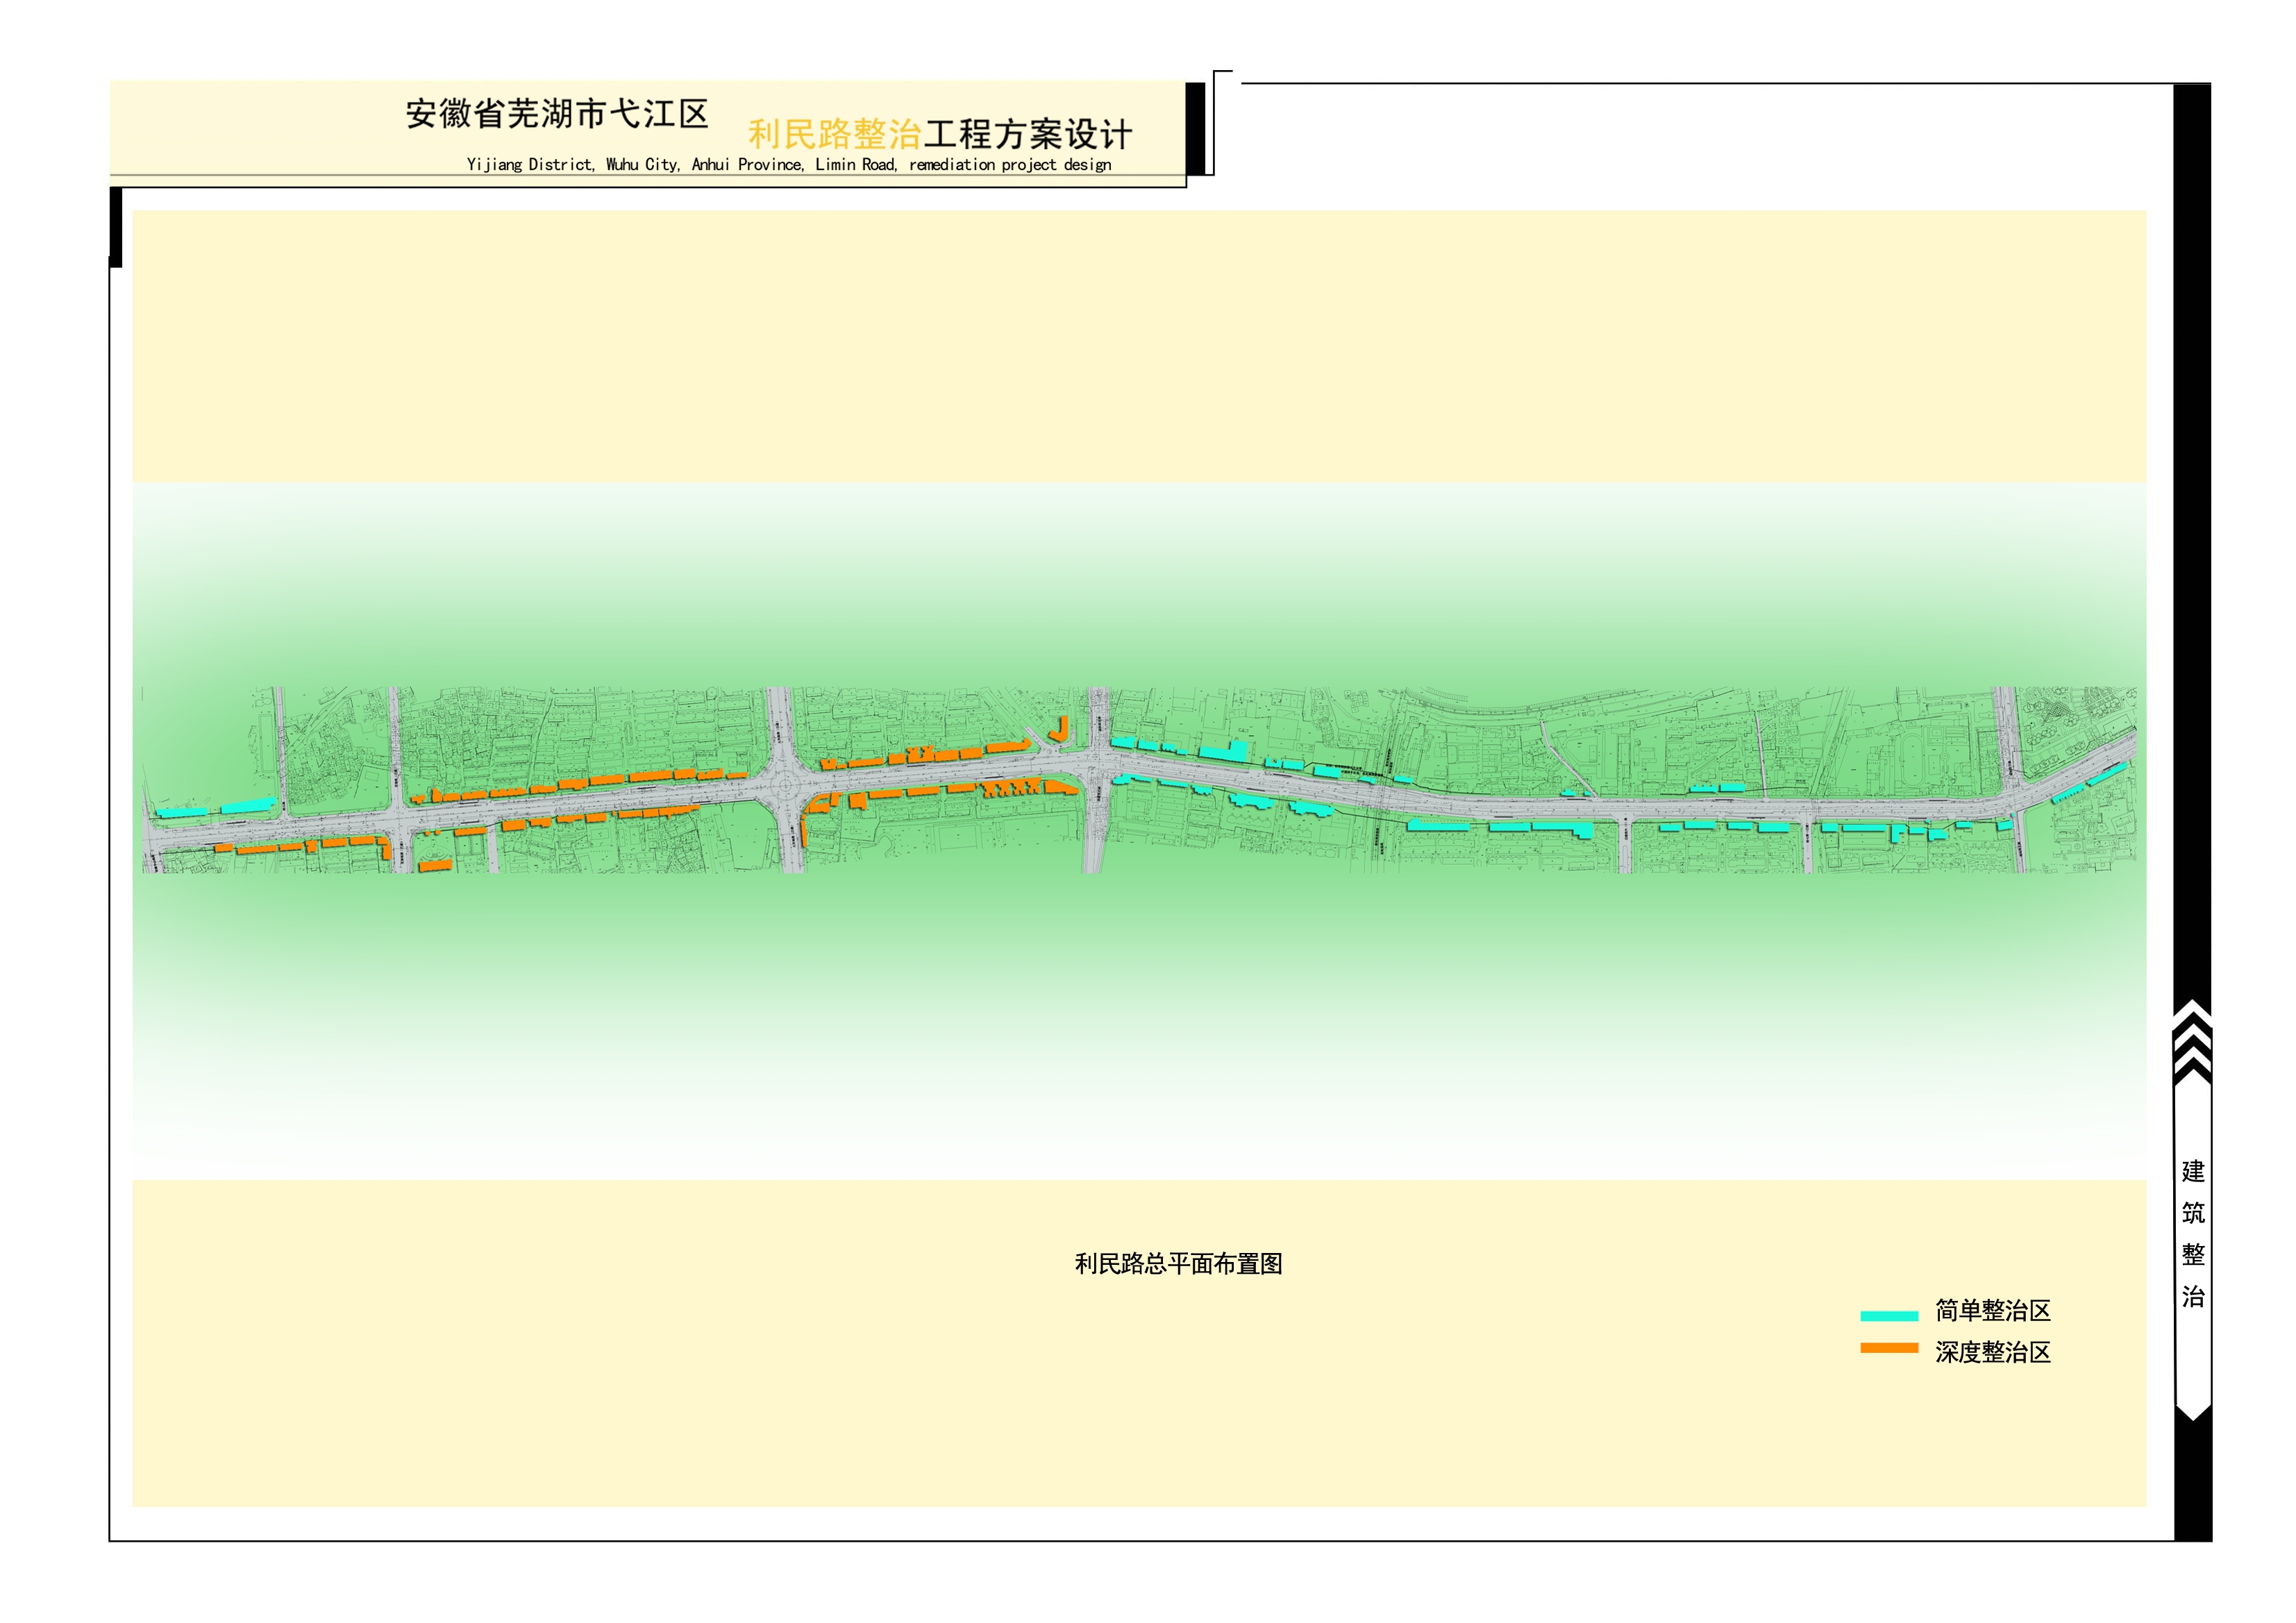Click the roundabout intersection on the map
Viewport: 2296px width, 1623px height.
784,786
